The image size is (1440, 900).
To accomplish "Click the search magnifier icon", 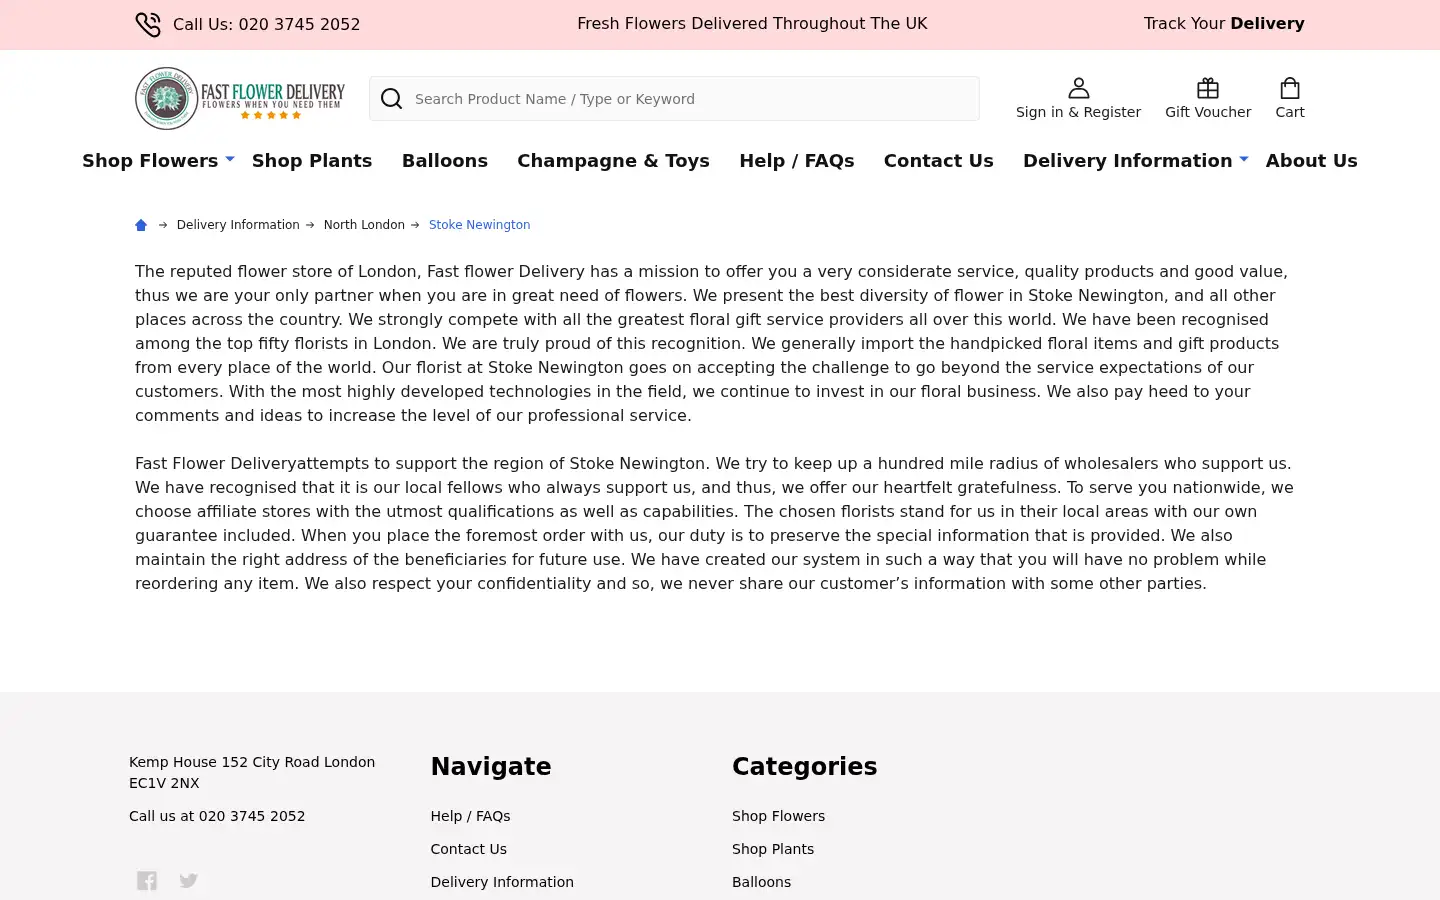I will click(392, 99).
